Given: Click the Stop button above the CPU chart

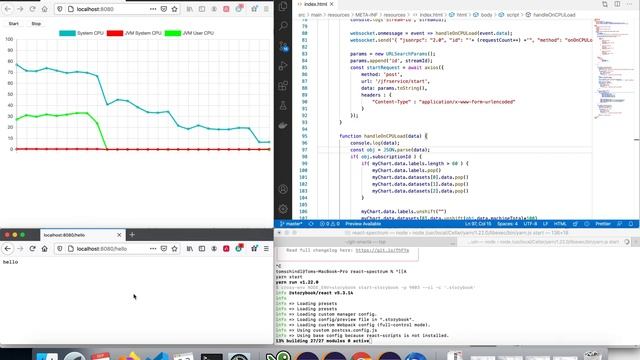Looking at the screenshot, I should [x=36, y=24].
